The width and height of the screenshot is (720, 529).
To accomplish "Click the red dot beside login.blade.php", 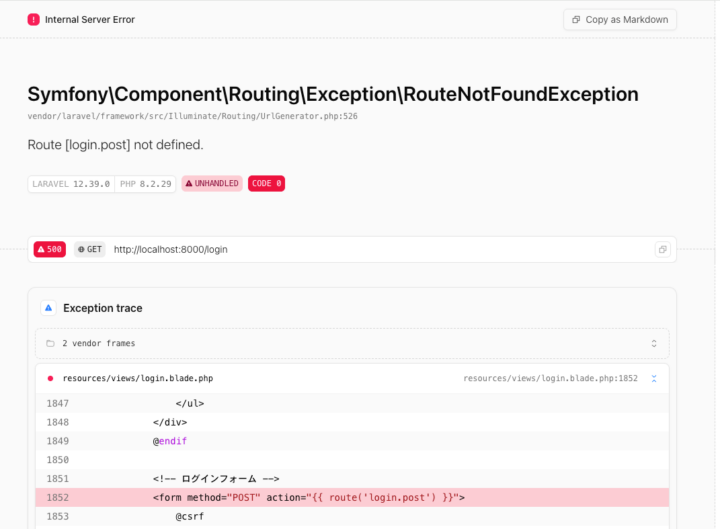I will (50, 379).
